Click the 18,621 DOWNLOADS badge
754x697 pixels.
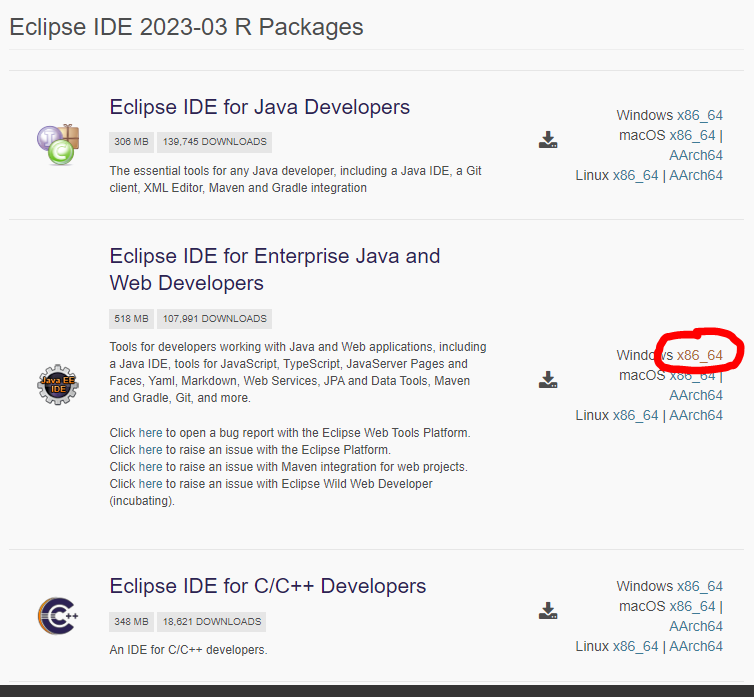212,622
